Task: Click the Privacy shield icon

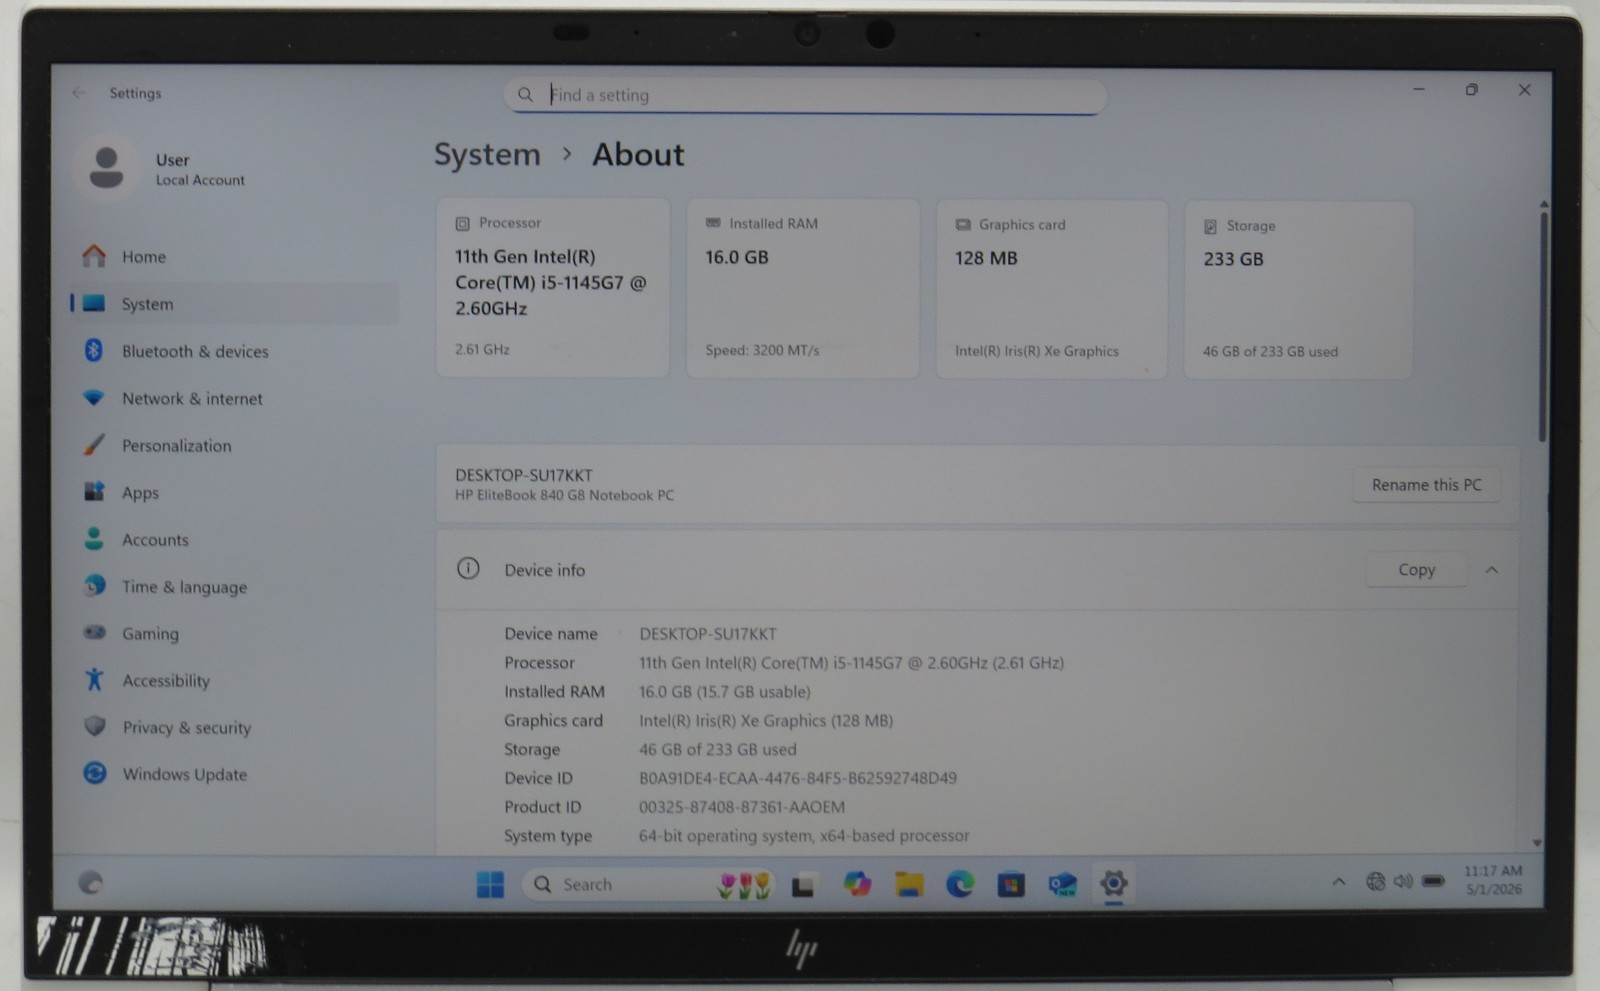Action: coord(95,726)
